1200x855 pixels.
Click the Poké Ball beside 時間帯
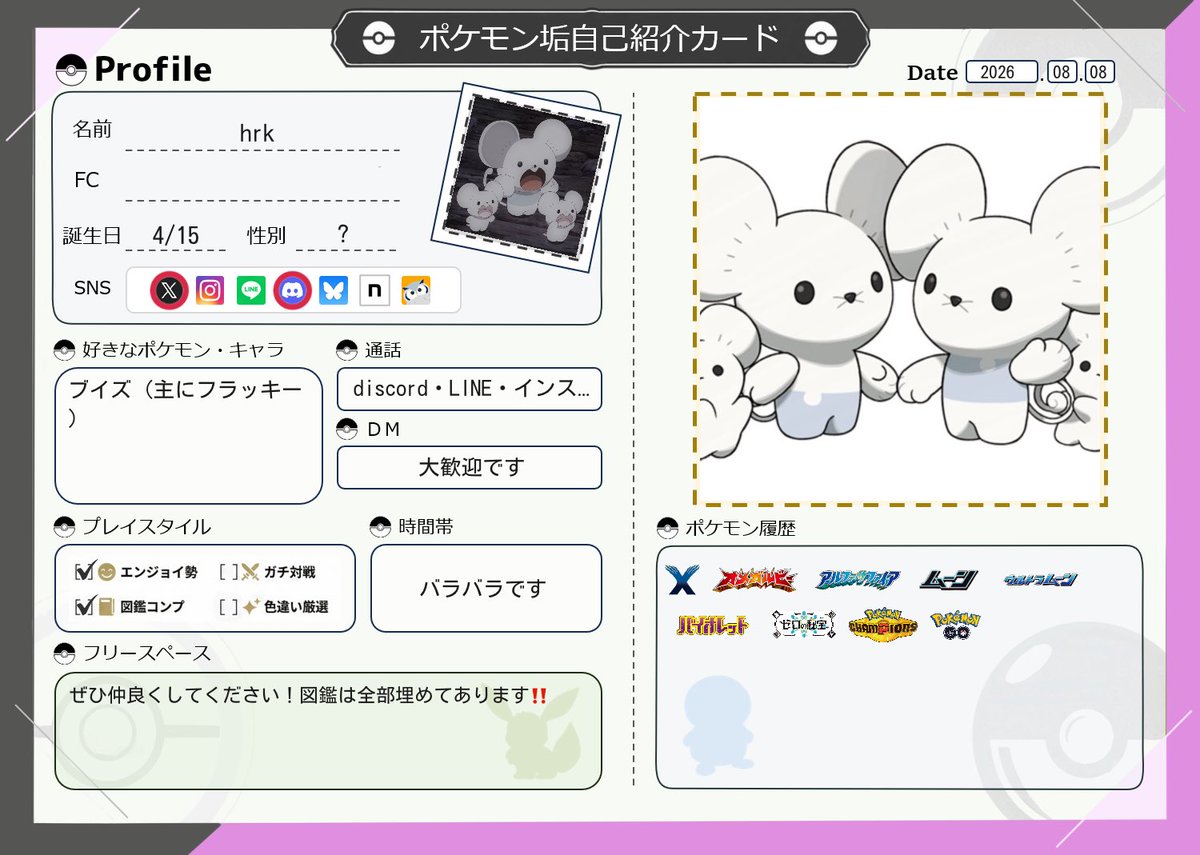tap(381, 527)
